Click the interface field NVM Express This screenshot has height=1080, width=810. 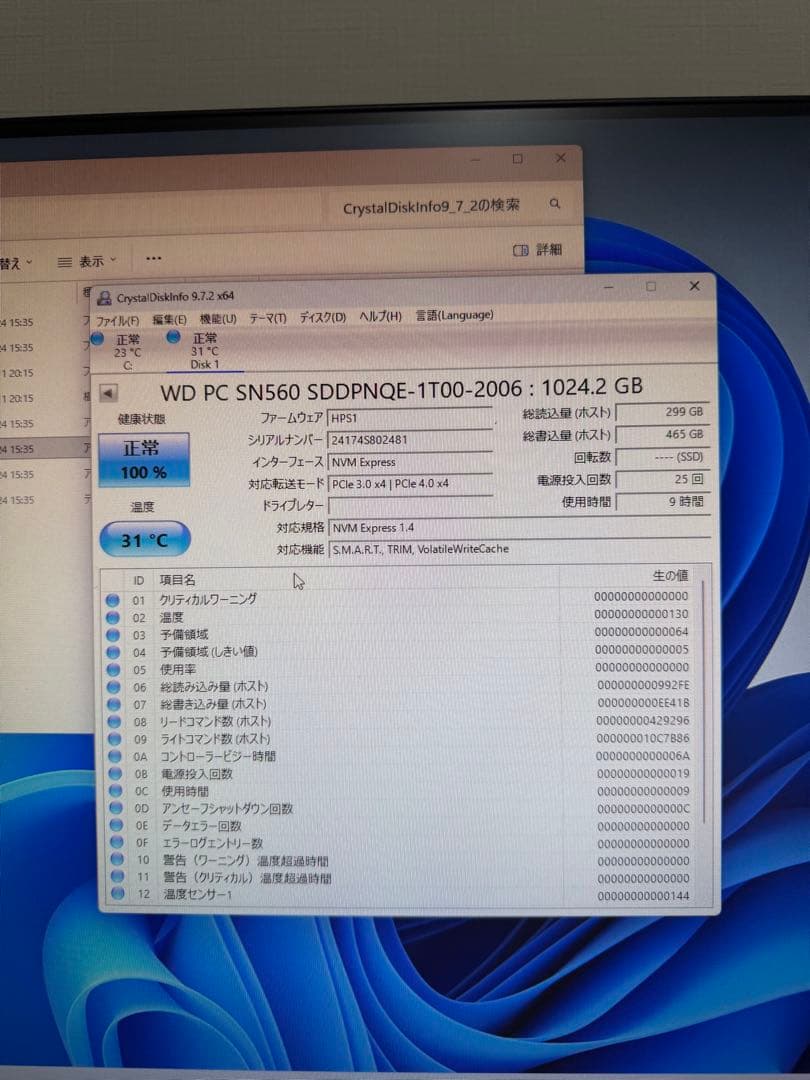(x=411, y=461)
